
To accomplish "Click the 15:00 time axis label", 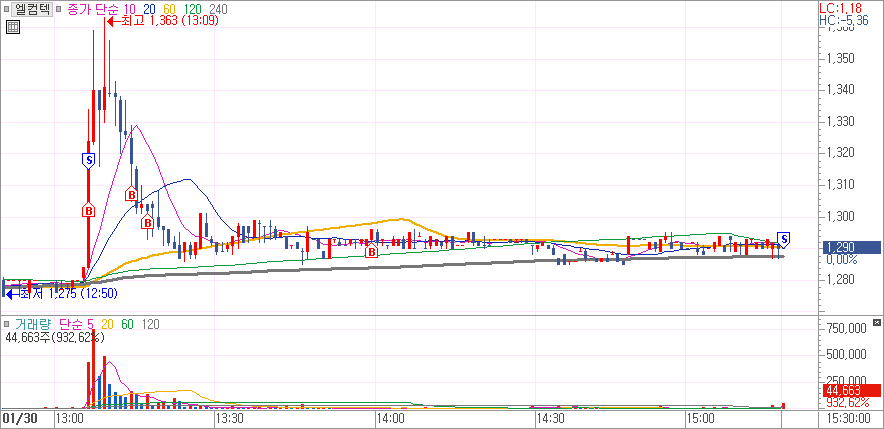I will (700, 419).
